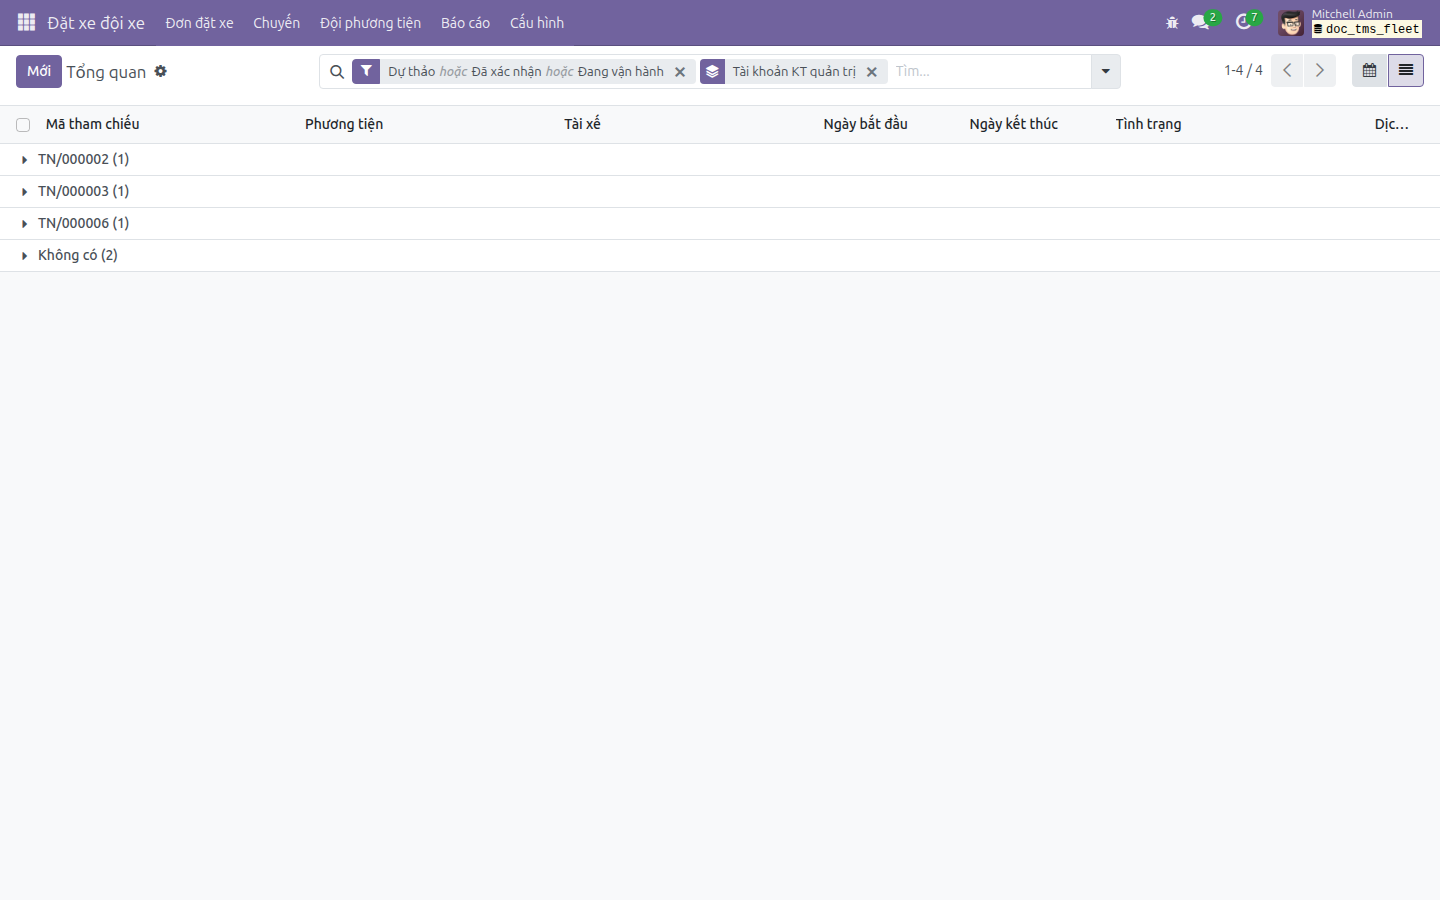
Task: Switch to list view
Action: click(x=1406, y=70)
